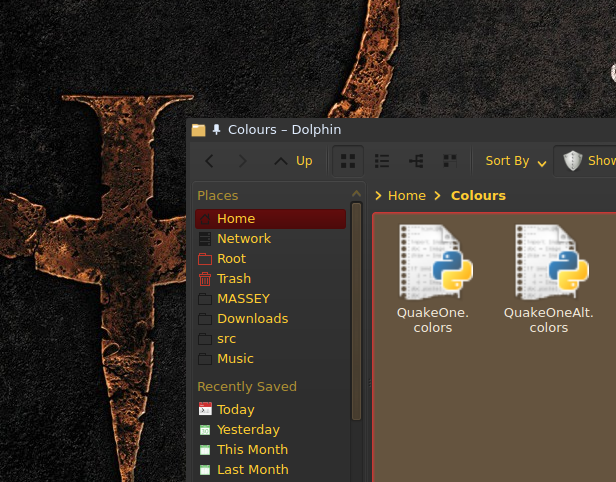Select the QuakeOne.colors file icon
616x482 pixels.
pyautogui.click(x=436, y=262)
